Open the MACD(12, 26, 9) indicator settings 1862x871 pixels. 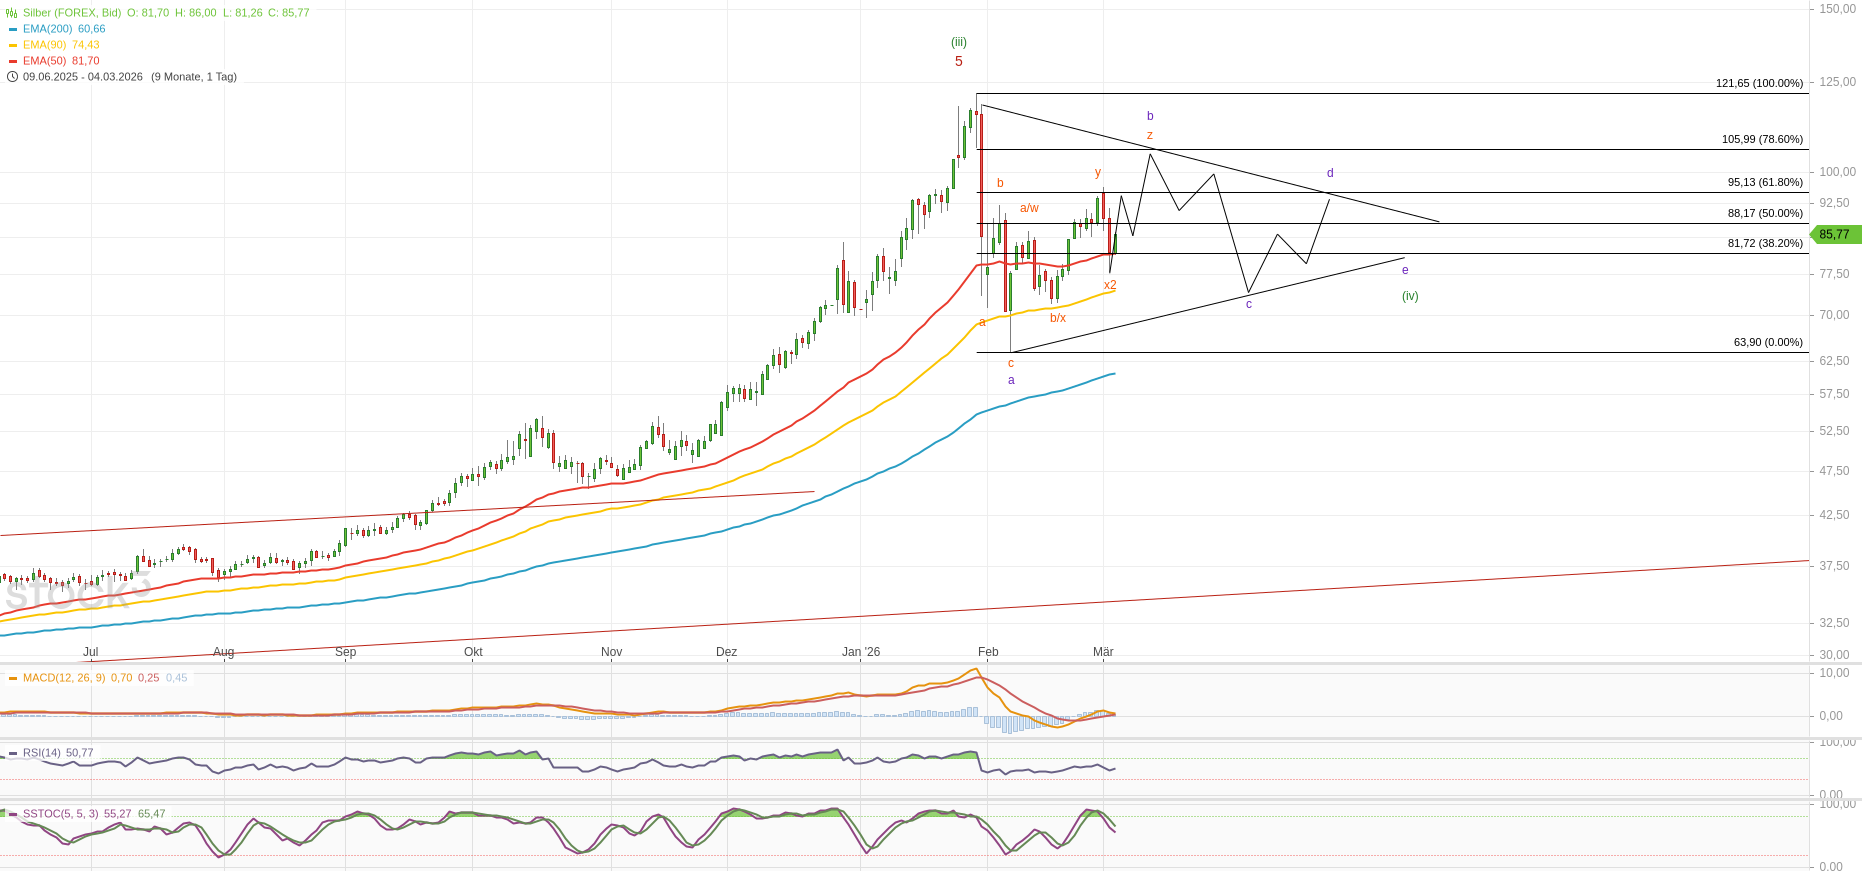(x=64, y=678)
